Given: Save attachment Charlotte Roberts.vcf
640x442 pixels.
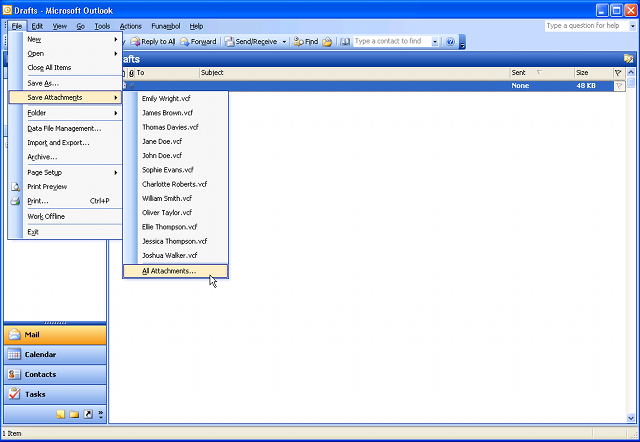Looking at the screenshot, I should coord(176,184).
